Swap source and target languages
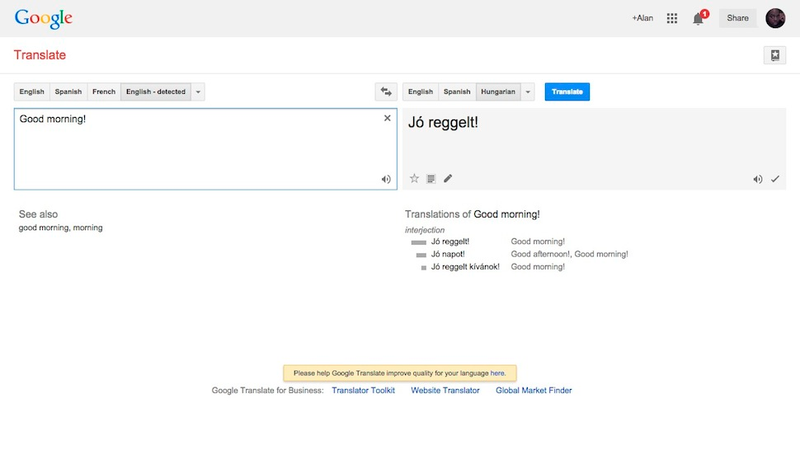Image resolution: width=800 pixels, height=450 pixels. pyautogui.click(x=386, y=92)
